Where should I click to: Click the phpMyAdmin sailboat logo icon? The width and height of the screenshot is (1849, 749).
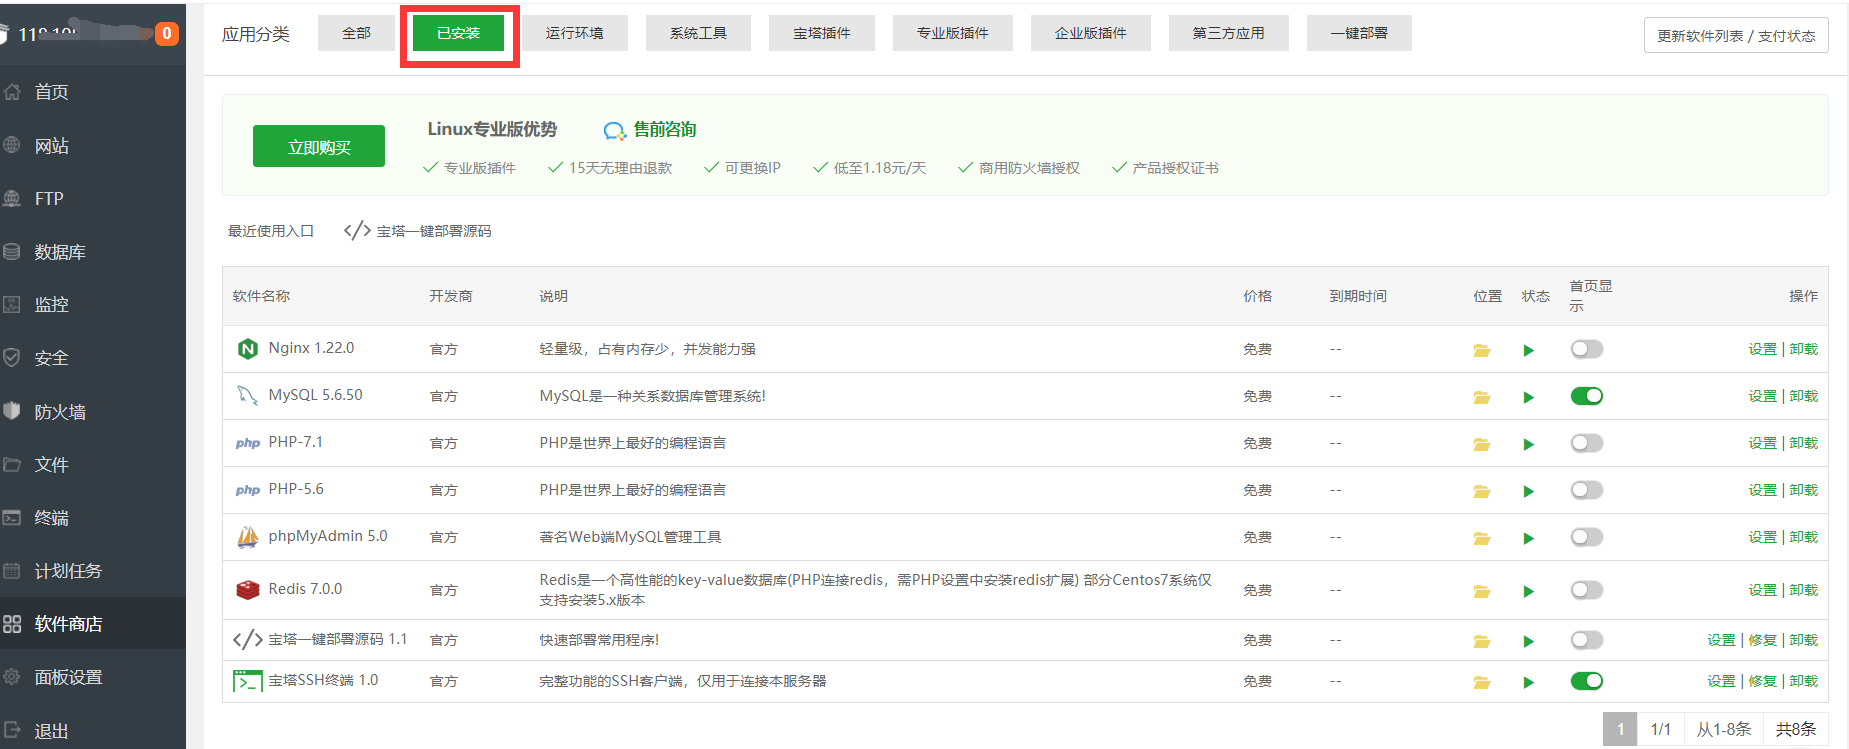(x=247, y=537)
